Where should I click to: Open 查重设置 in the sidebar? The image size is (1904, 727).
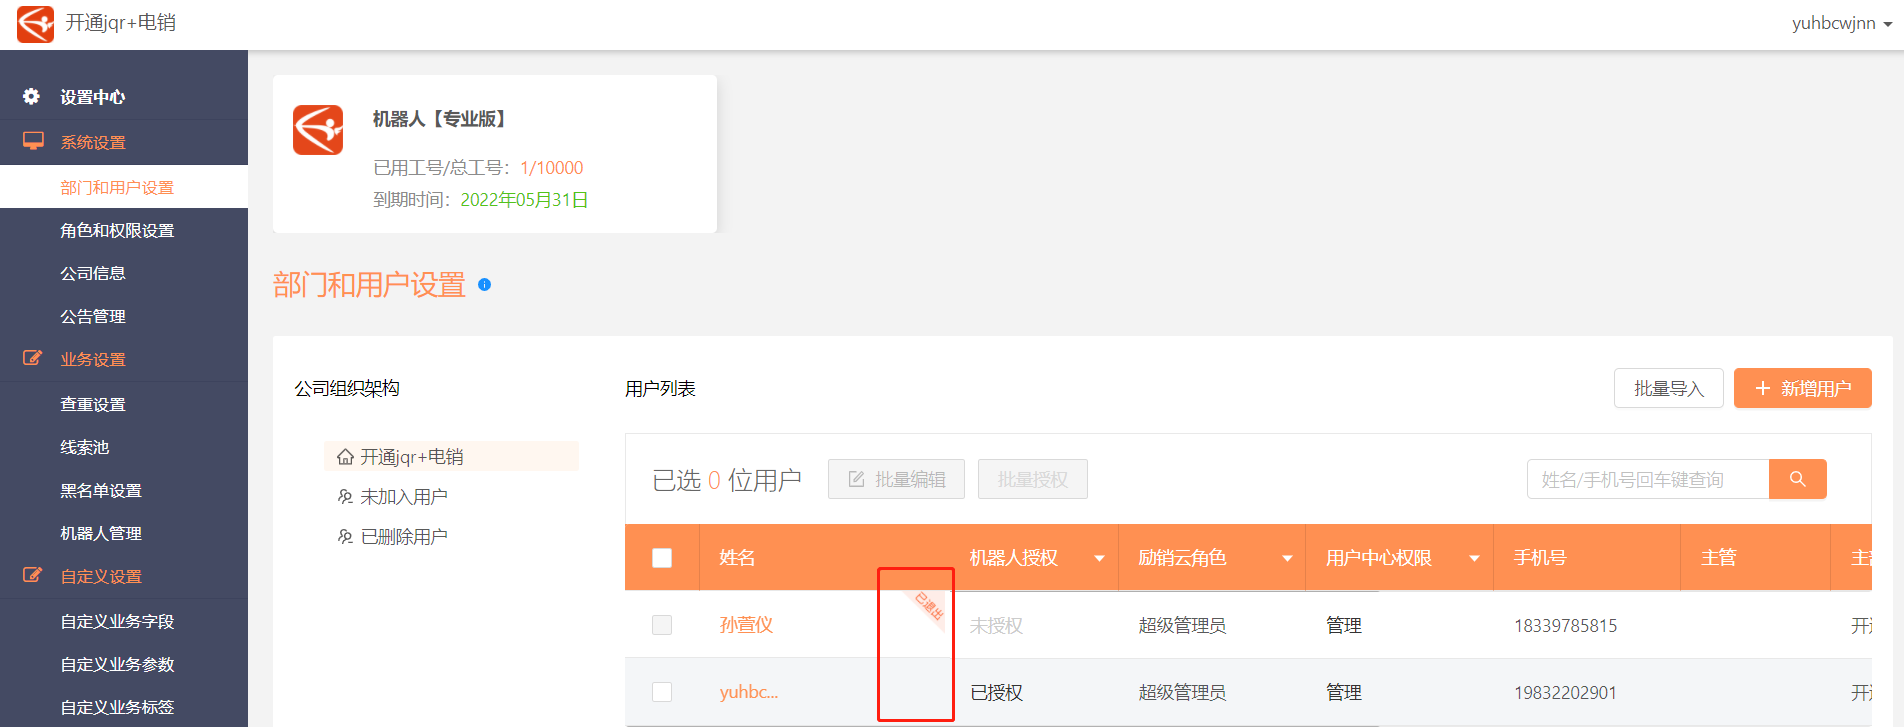[124, 404]
